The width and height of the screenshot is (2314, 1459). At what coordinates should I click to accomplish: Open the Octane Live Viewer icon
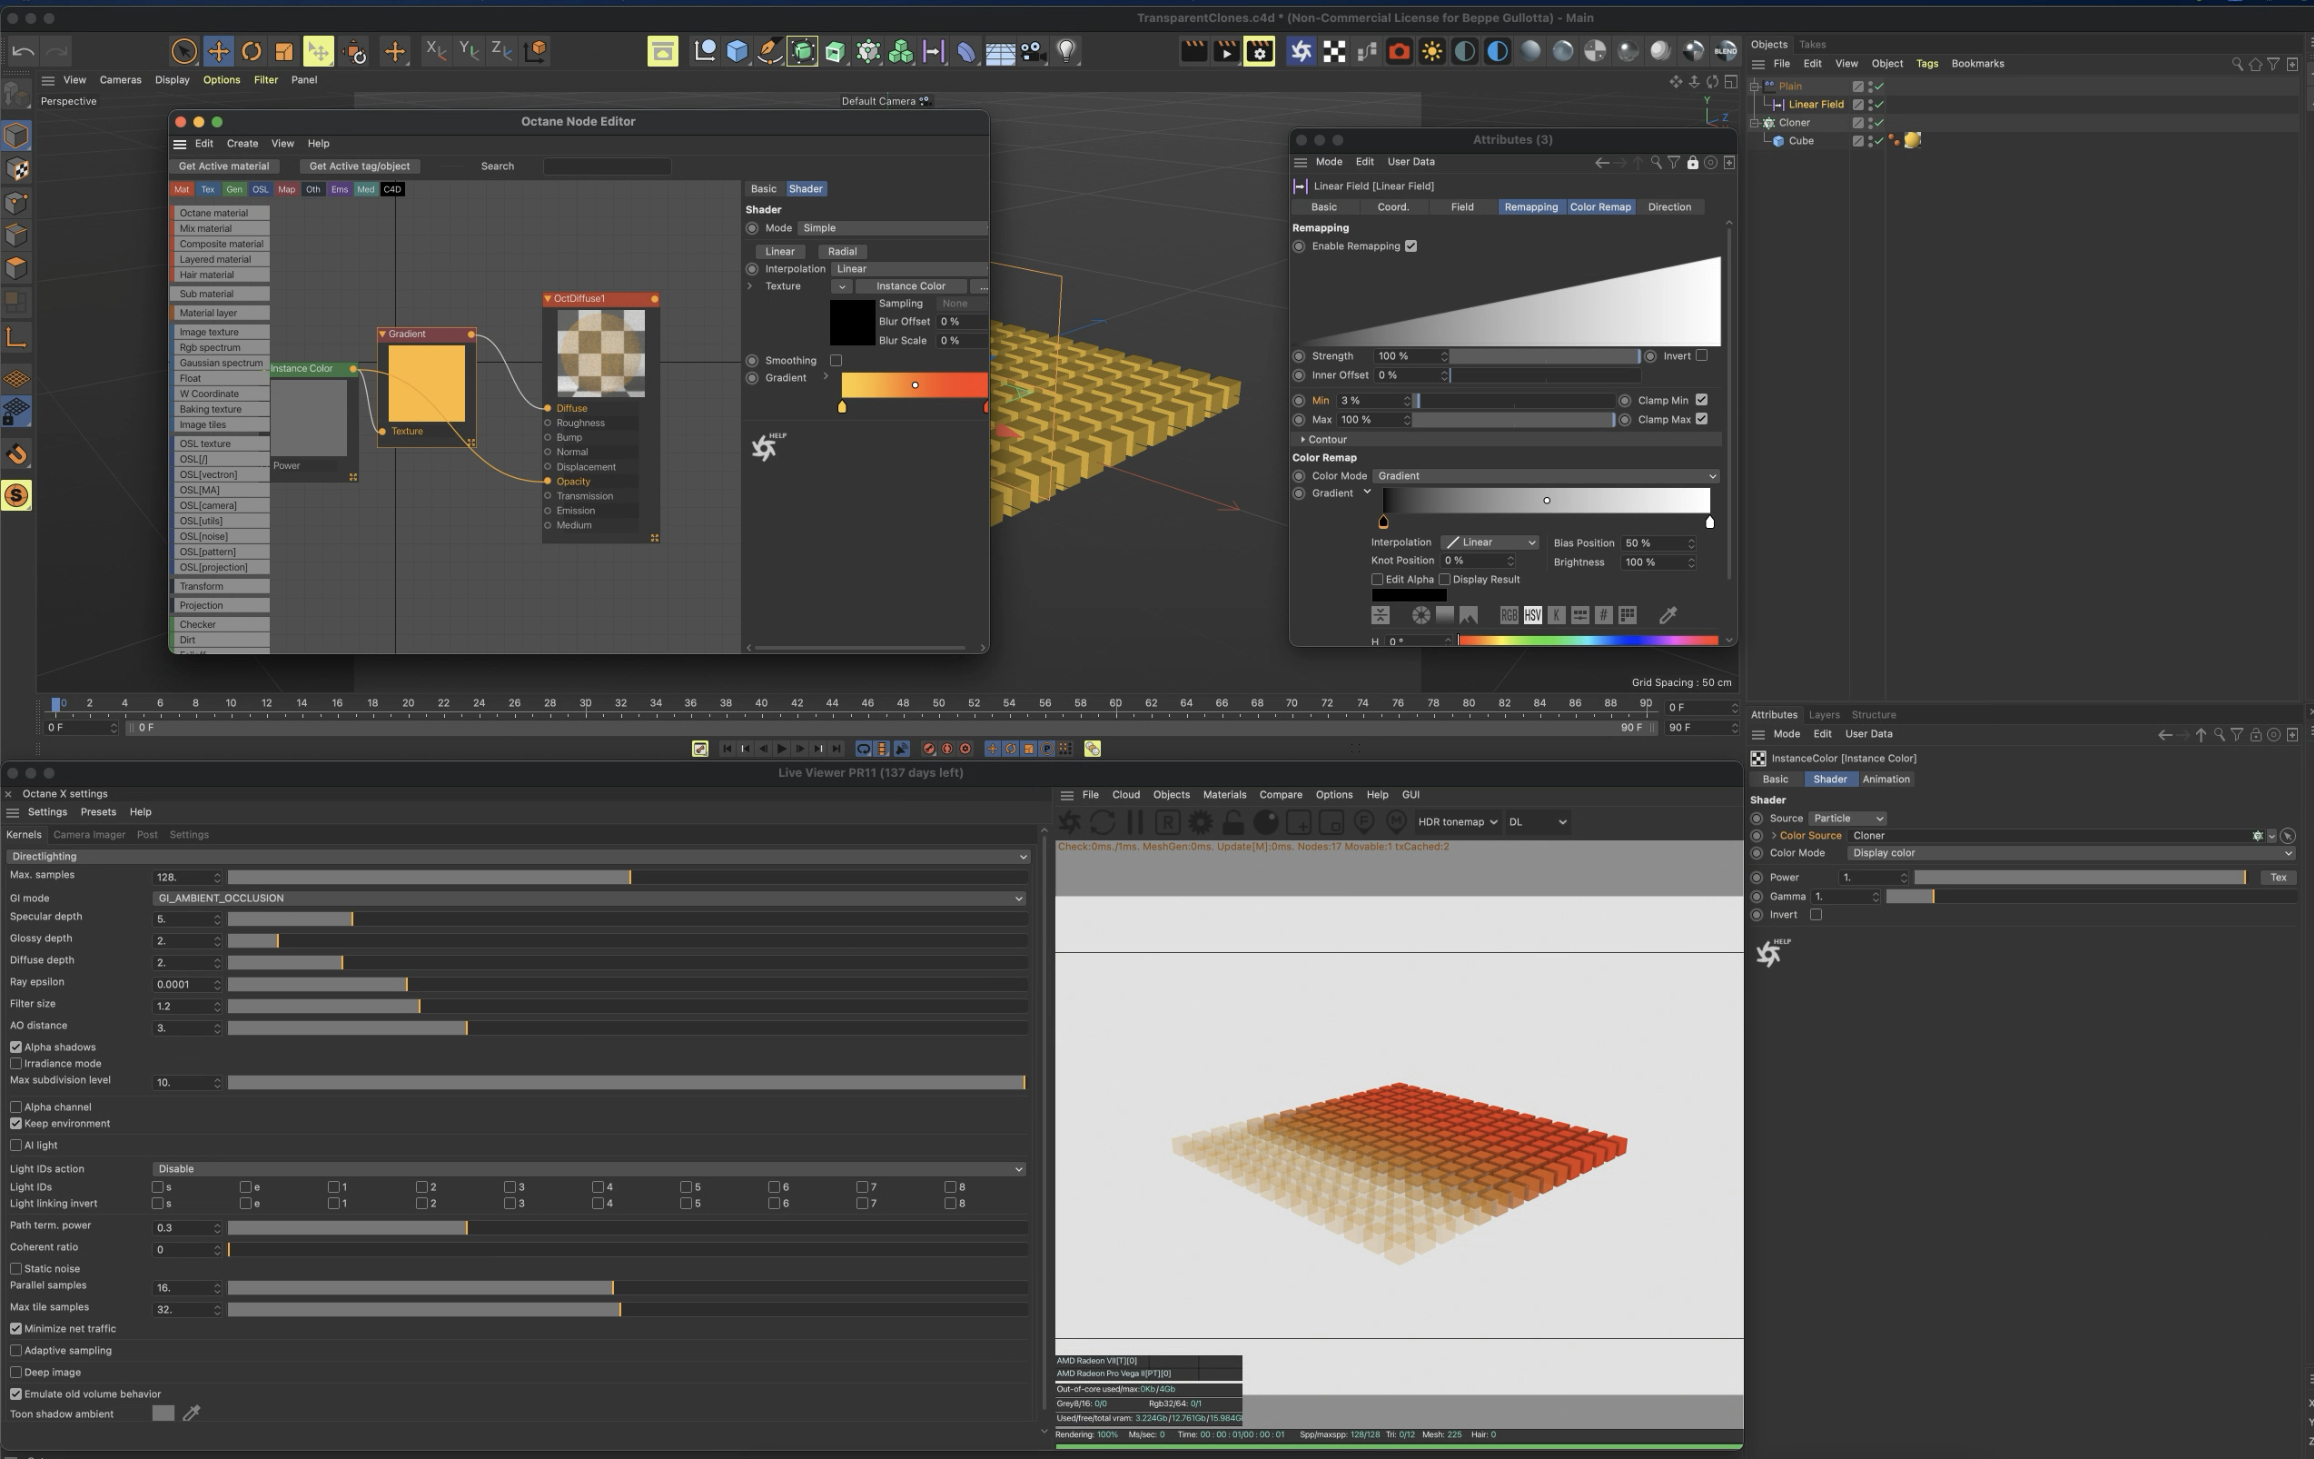[1300, 51]
